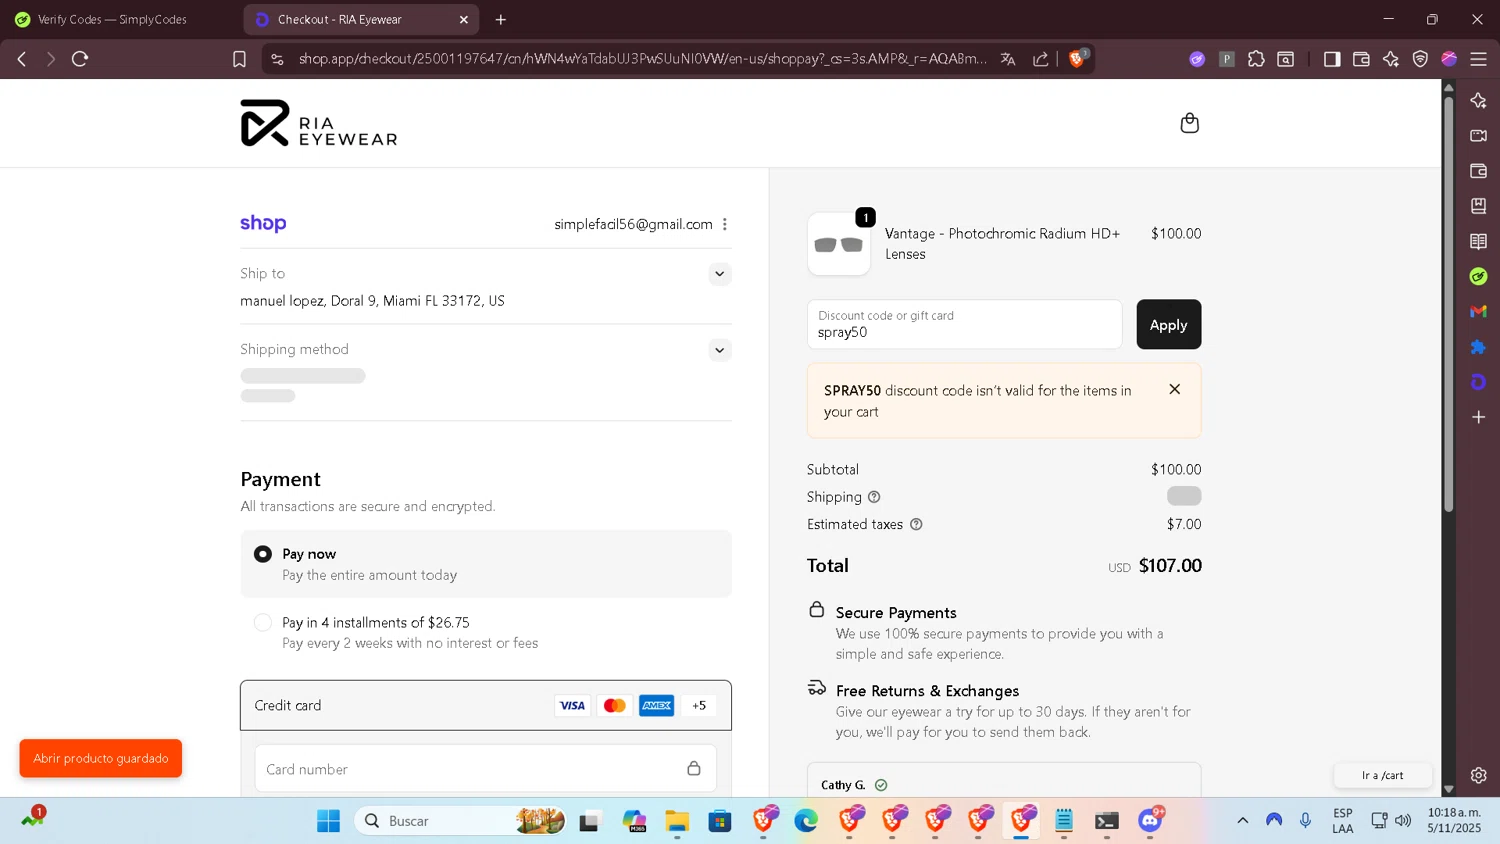Open the Brave Wallet icon
Image resolution: width=1500 pixels, height=844 pixels.
click(1361, 59)
